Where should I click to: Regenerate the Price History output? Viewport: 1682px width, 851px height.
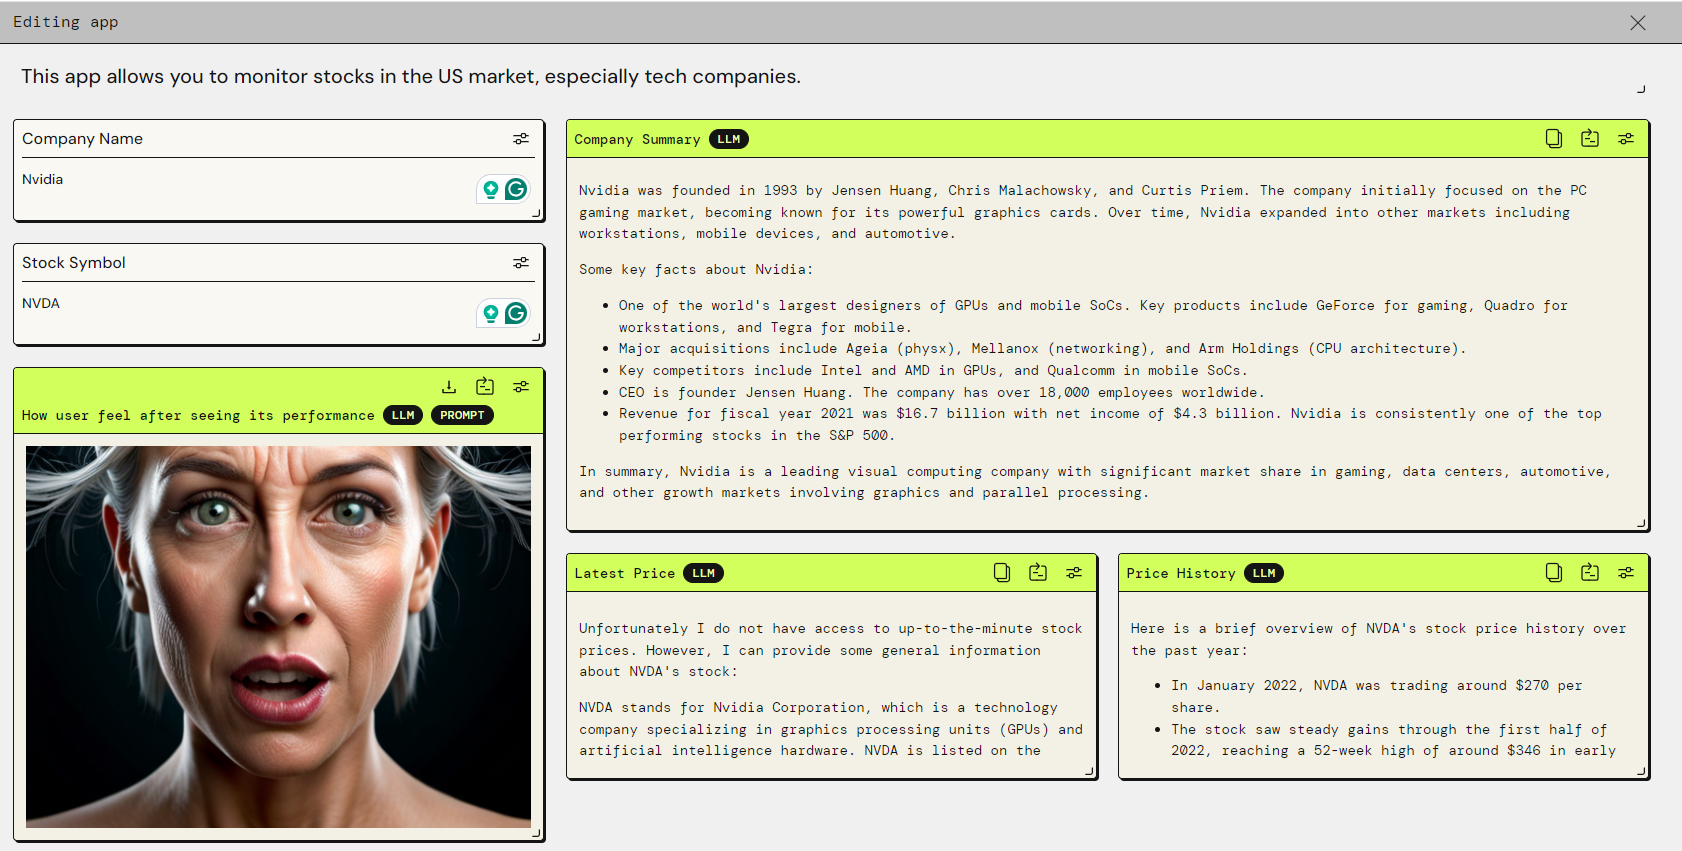click(1590, 573)
